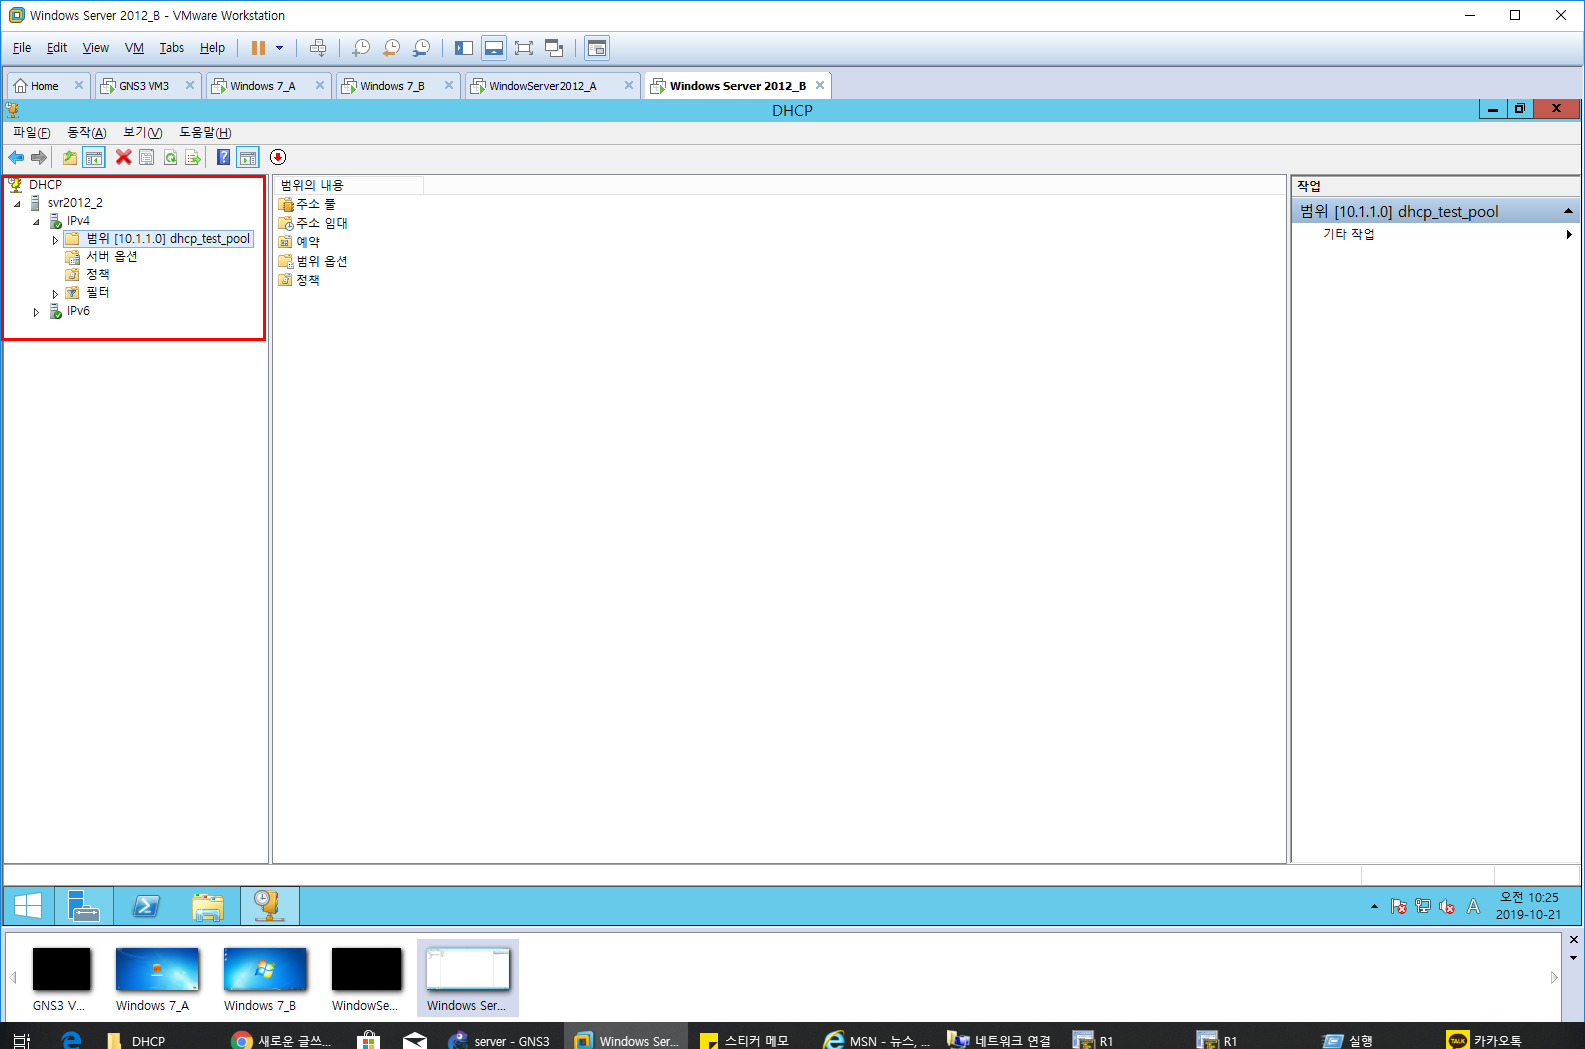The width and height of the screenshot is (1585, 1049).
Task: Collapse the svr2012_2 server node
Action: click(17, 203)
